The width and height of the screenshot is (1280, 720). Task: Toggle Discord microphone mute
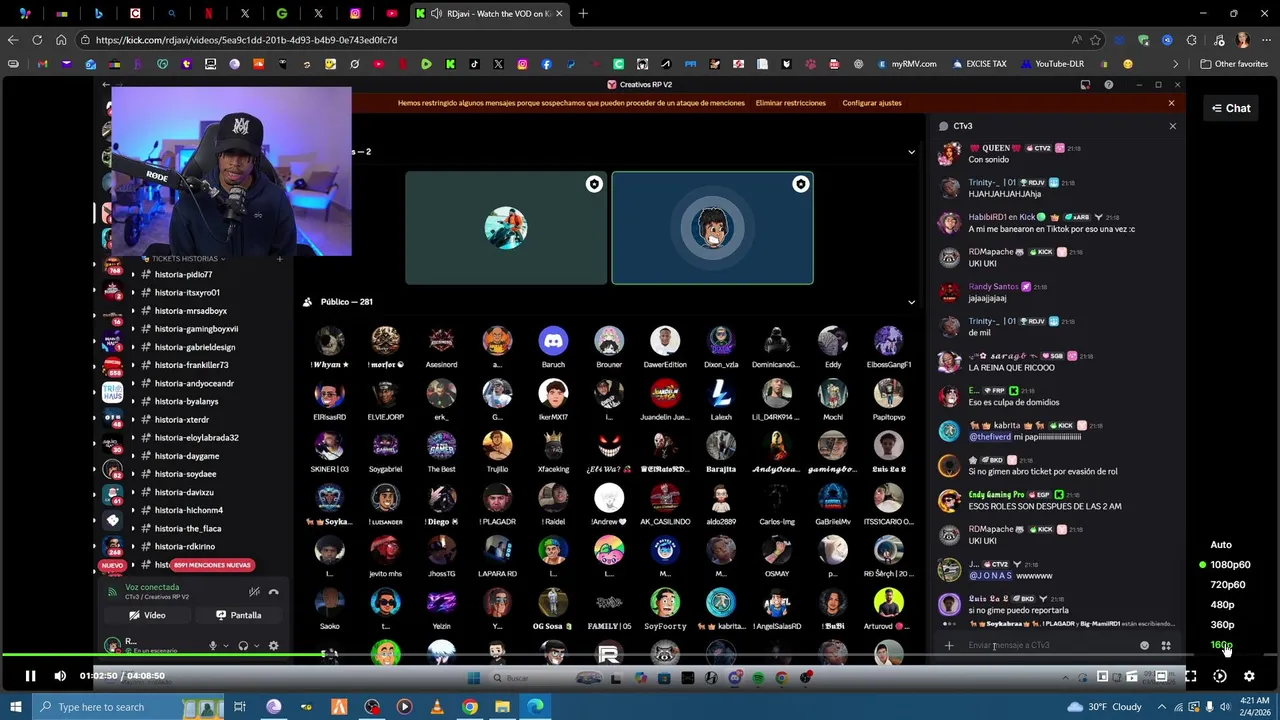[212, 646]
